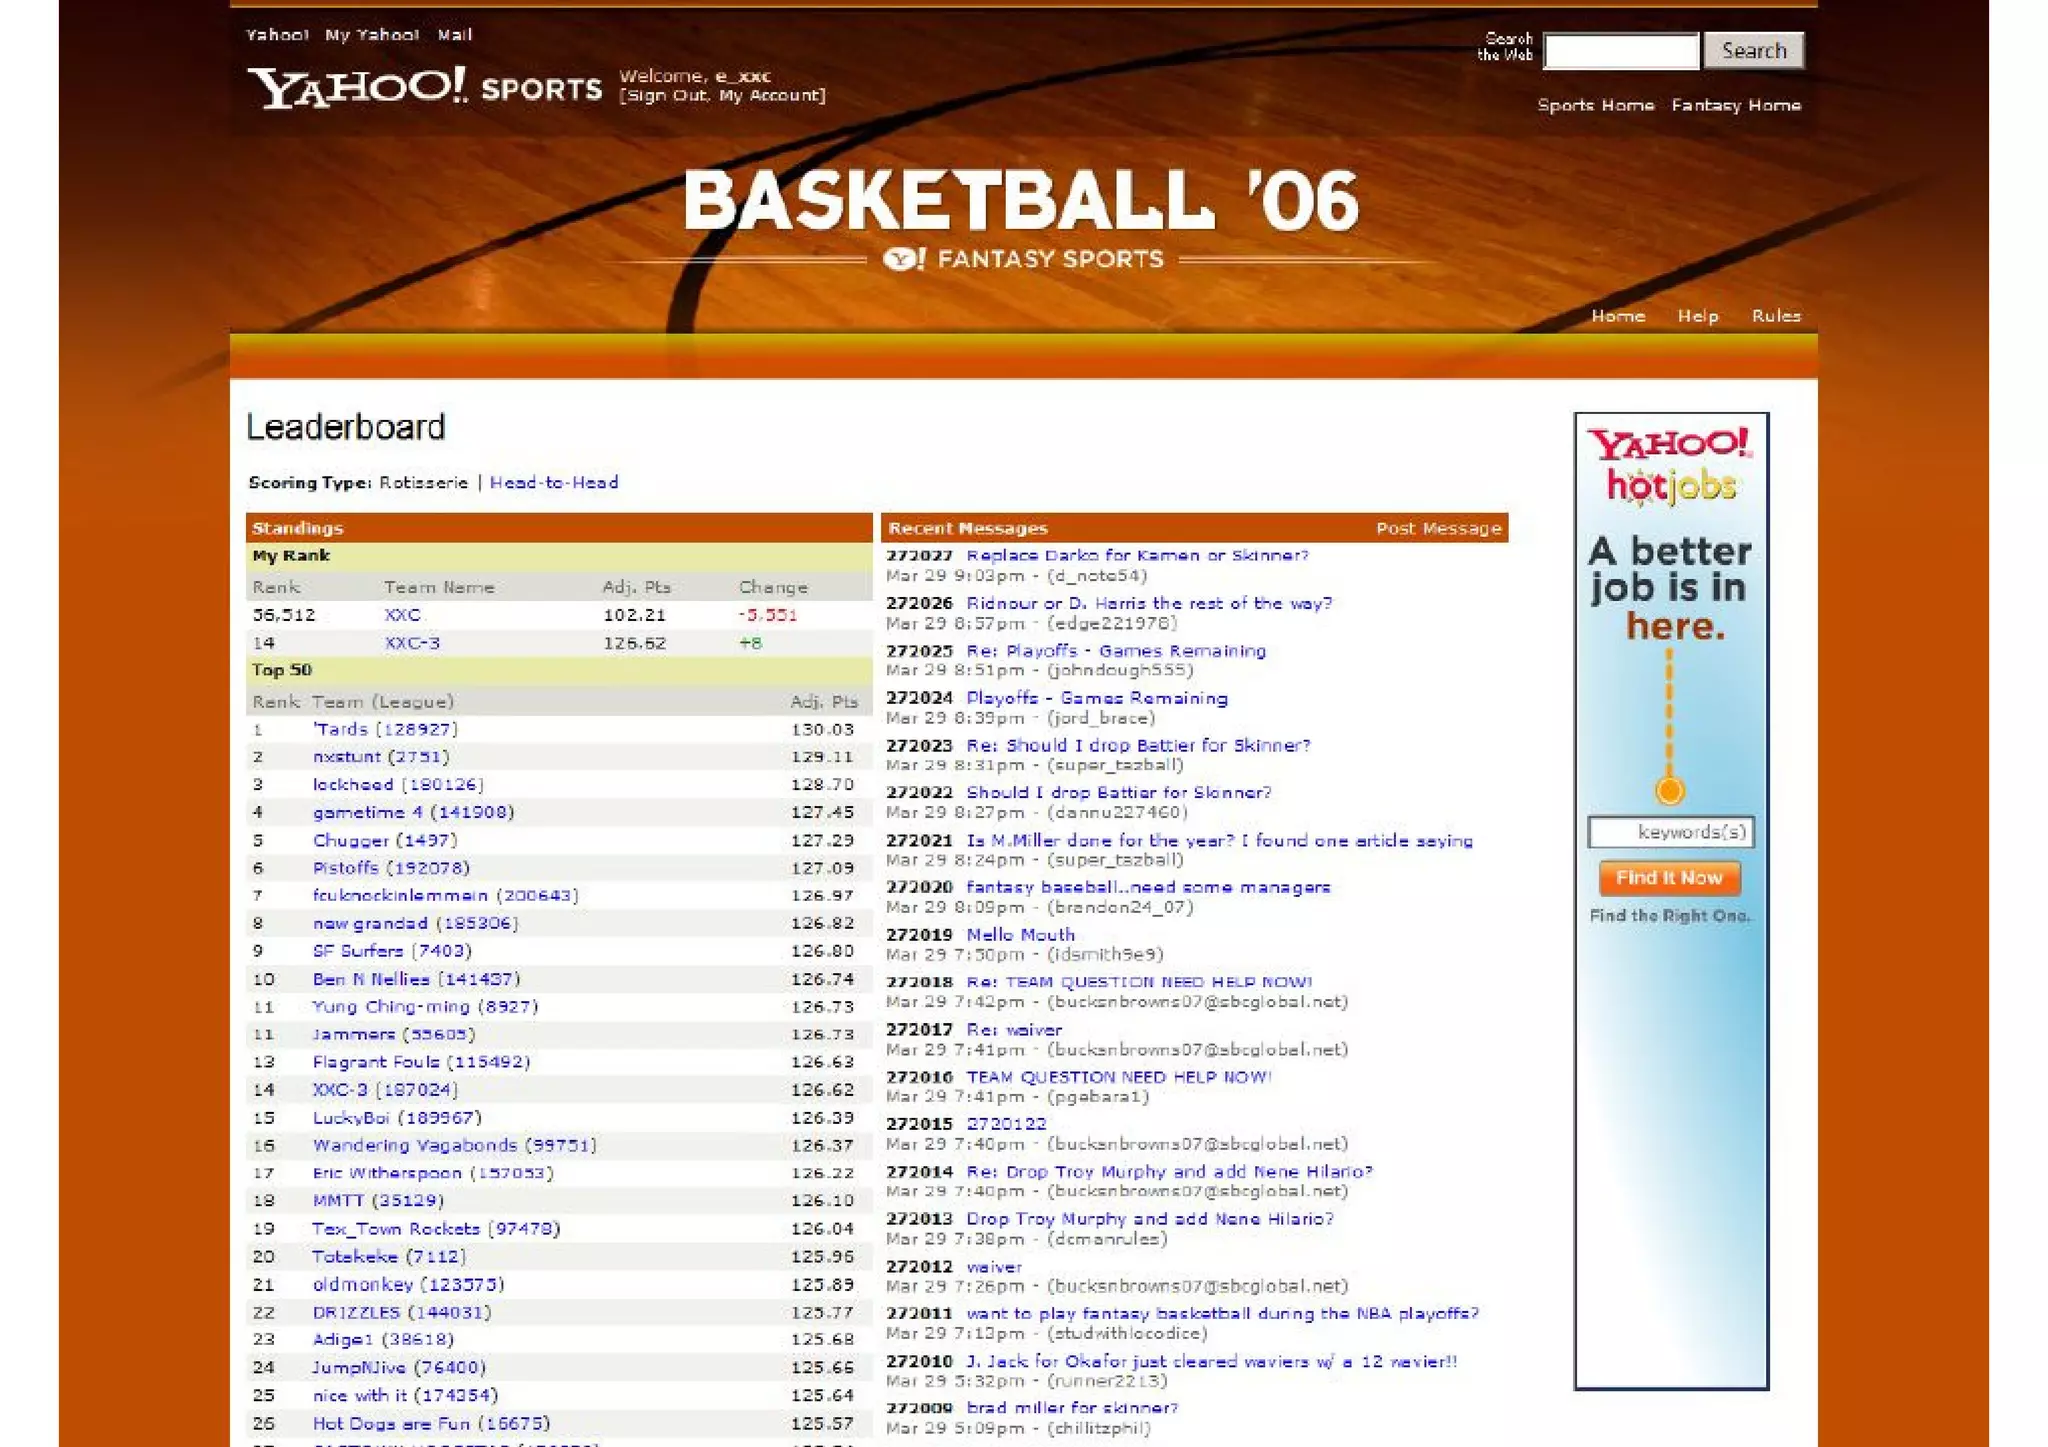The width and height of the screenshot is (2048, 1447).
Task: Open the Rules menu item
Action: pyautogui.click(x=1775, y=316)
